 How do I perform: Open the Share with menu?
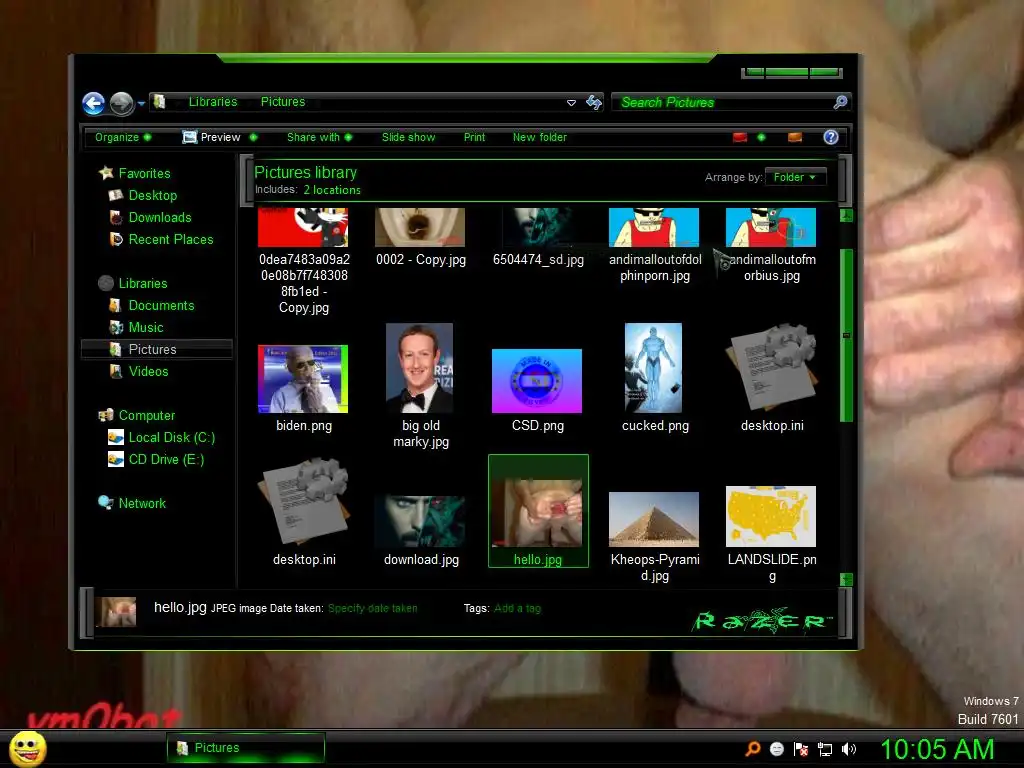(319, 137)
